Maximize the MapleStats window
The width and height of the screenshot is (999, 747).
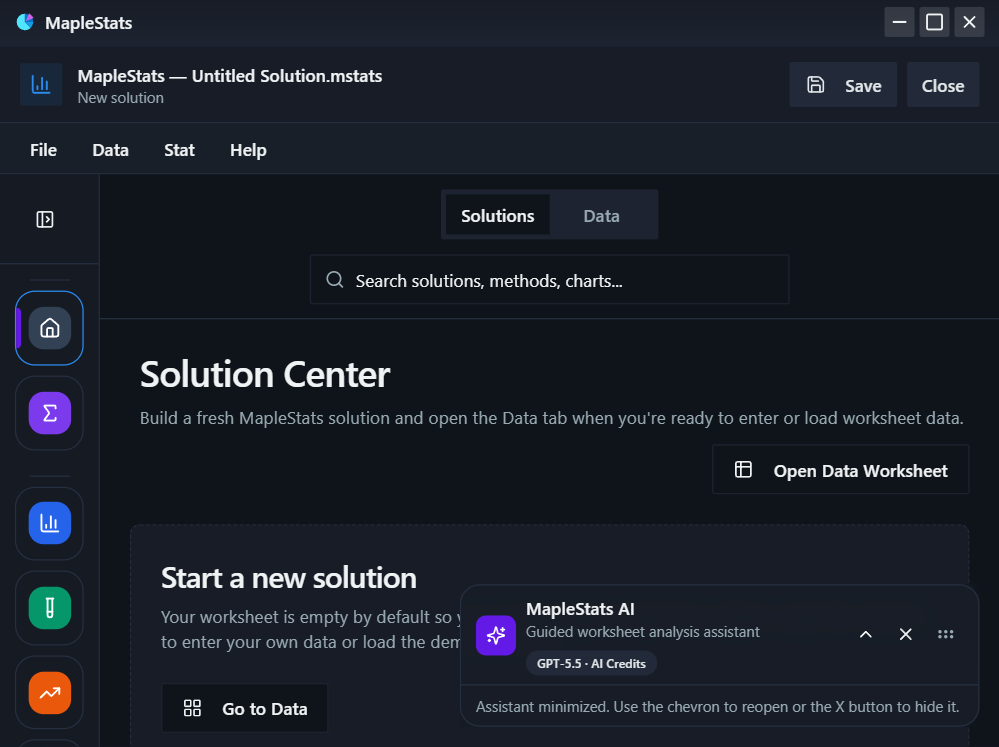point(934,22)
